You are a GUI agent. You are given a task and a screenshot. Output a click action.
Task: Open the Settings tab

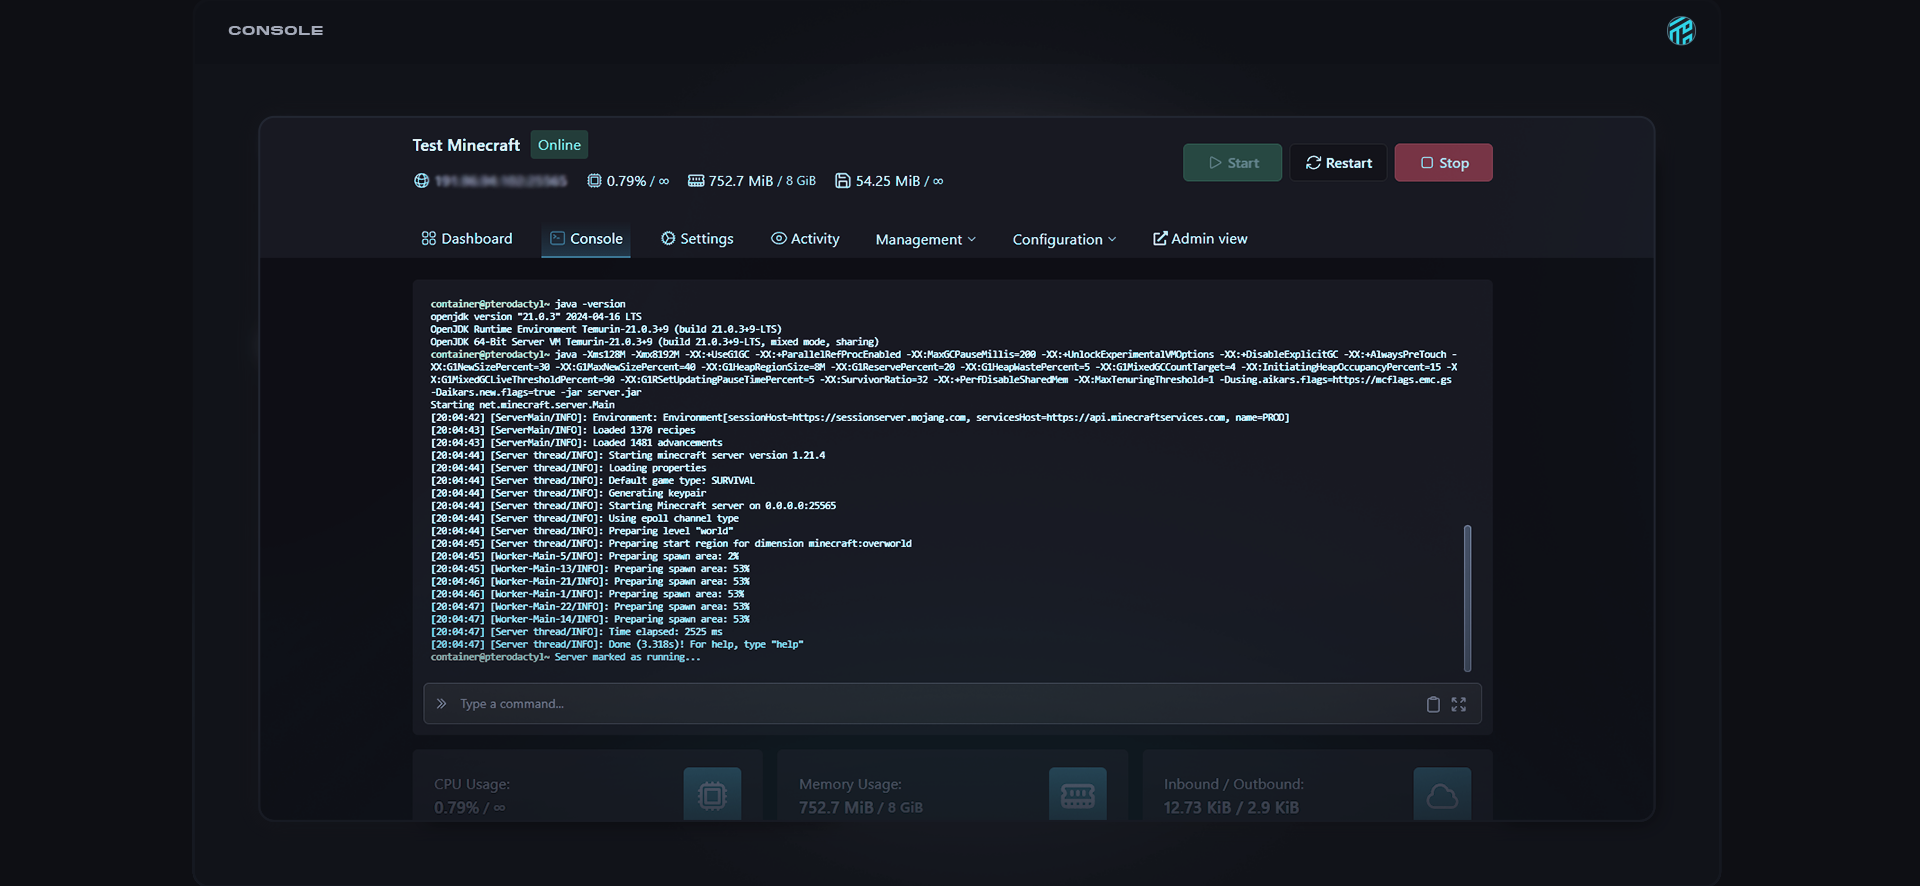point(697,239)
